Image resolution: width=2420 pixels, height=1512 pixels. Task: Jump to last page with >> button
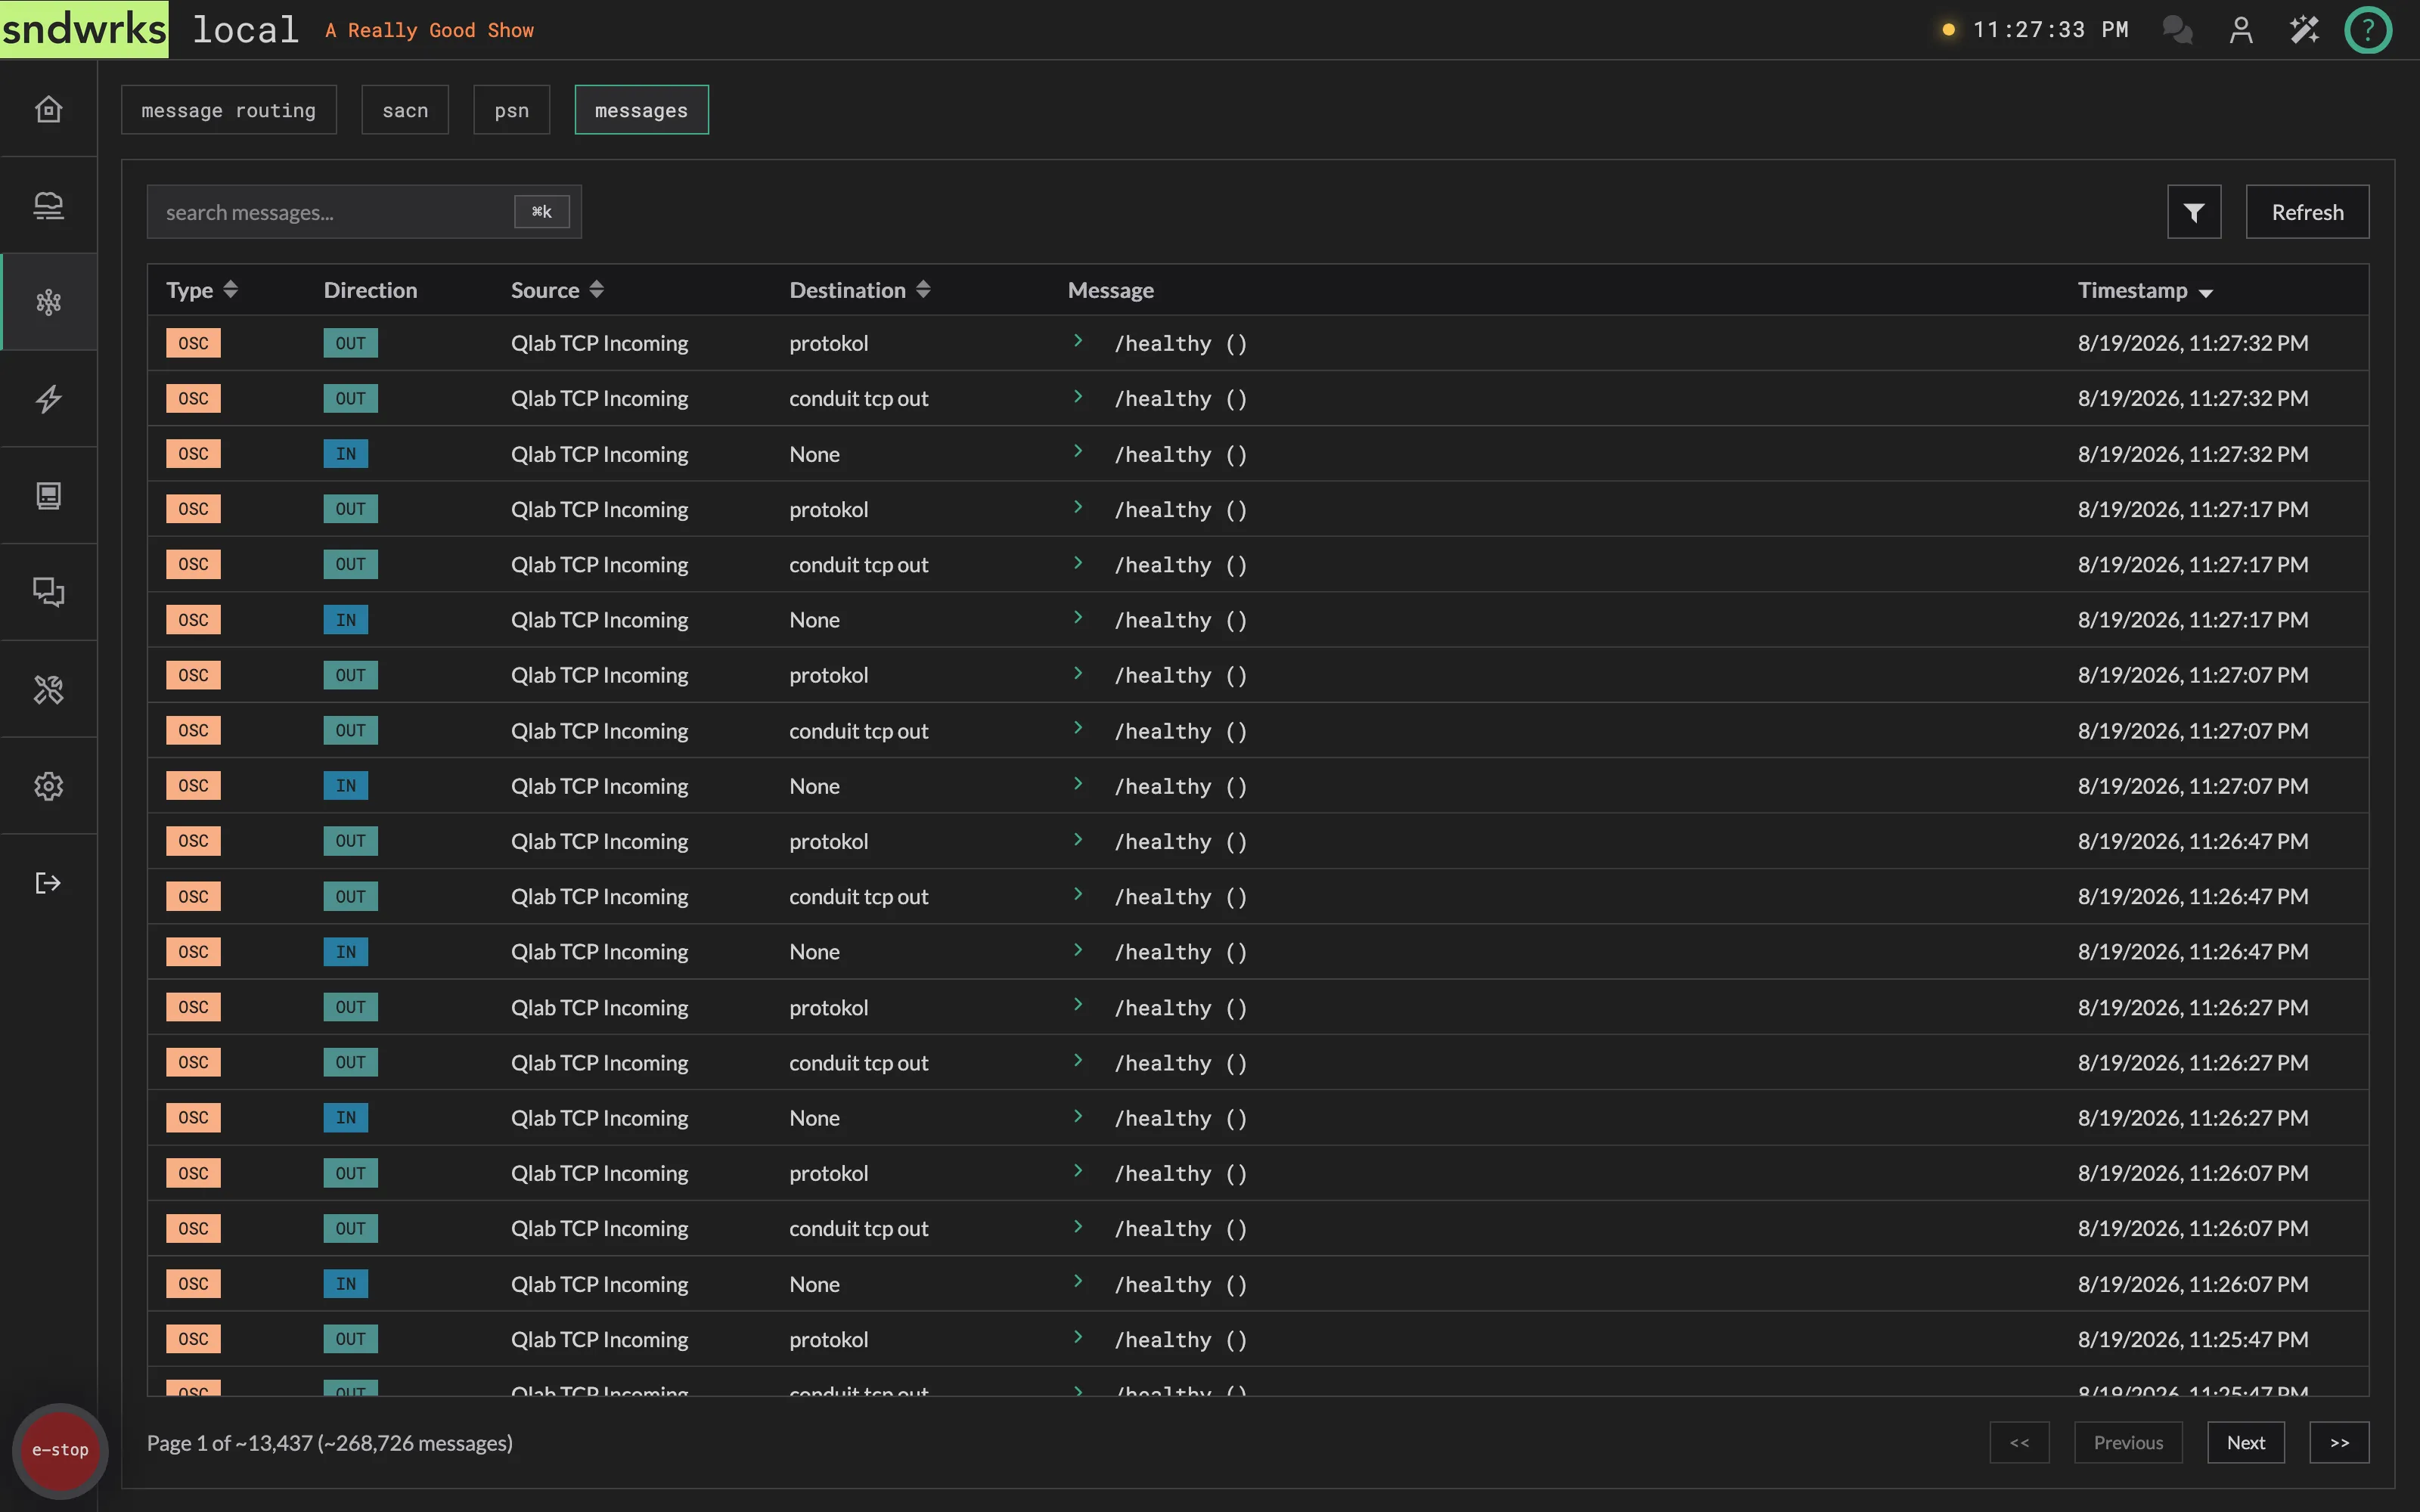2339,1442
